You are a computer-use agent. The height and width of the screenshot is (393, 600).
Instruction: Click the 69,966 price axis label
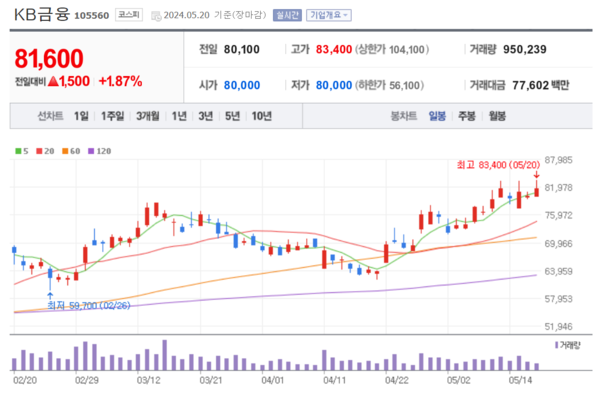pyautogui.click(x=559, y=243)
